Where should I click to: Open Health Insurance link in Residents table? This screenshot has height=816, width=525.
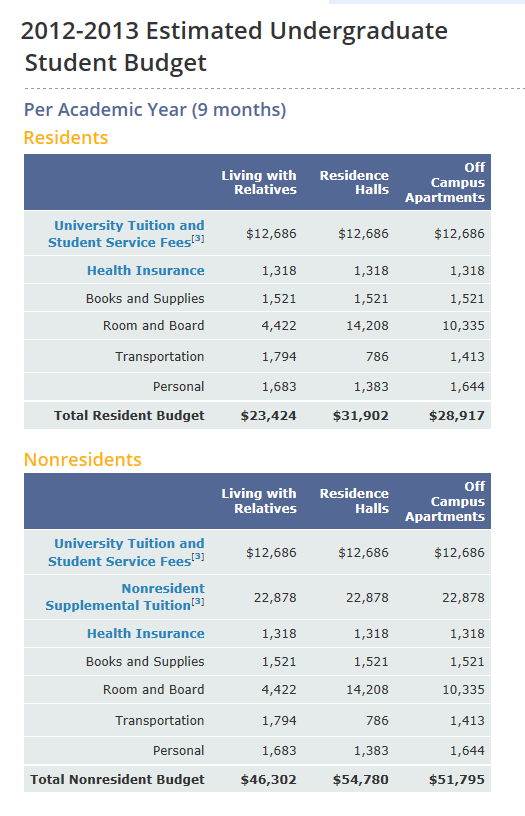tap(146, 271)
